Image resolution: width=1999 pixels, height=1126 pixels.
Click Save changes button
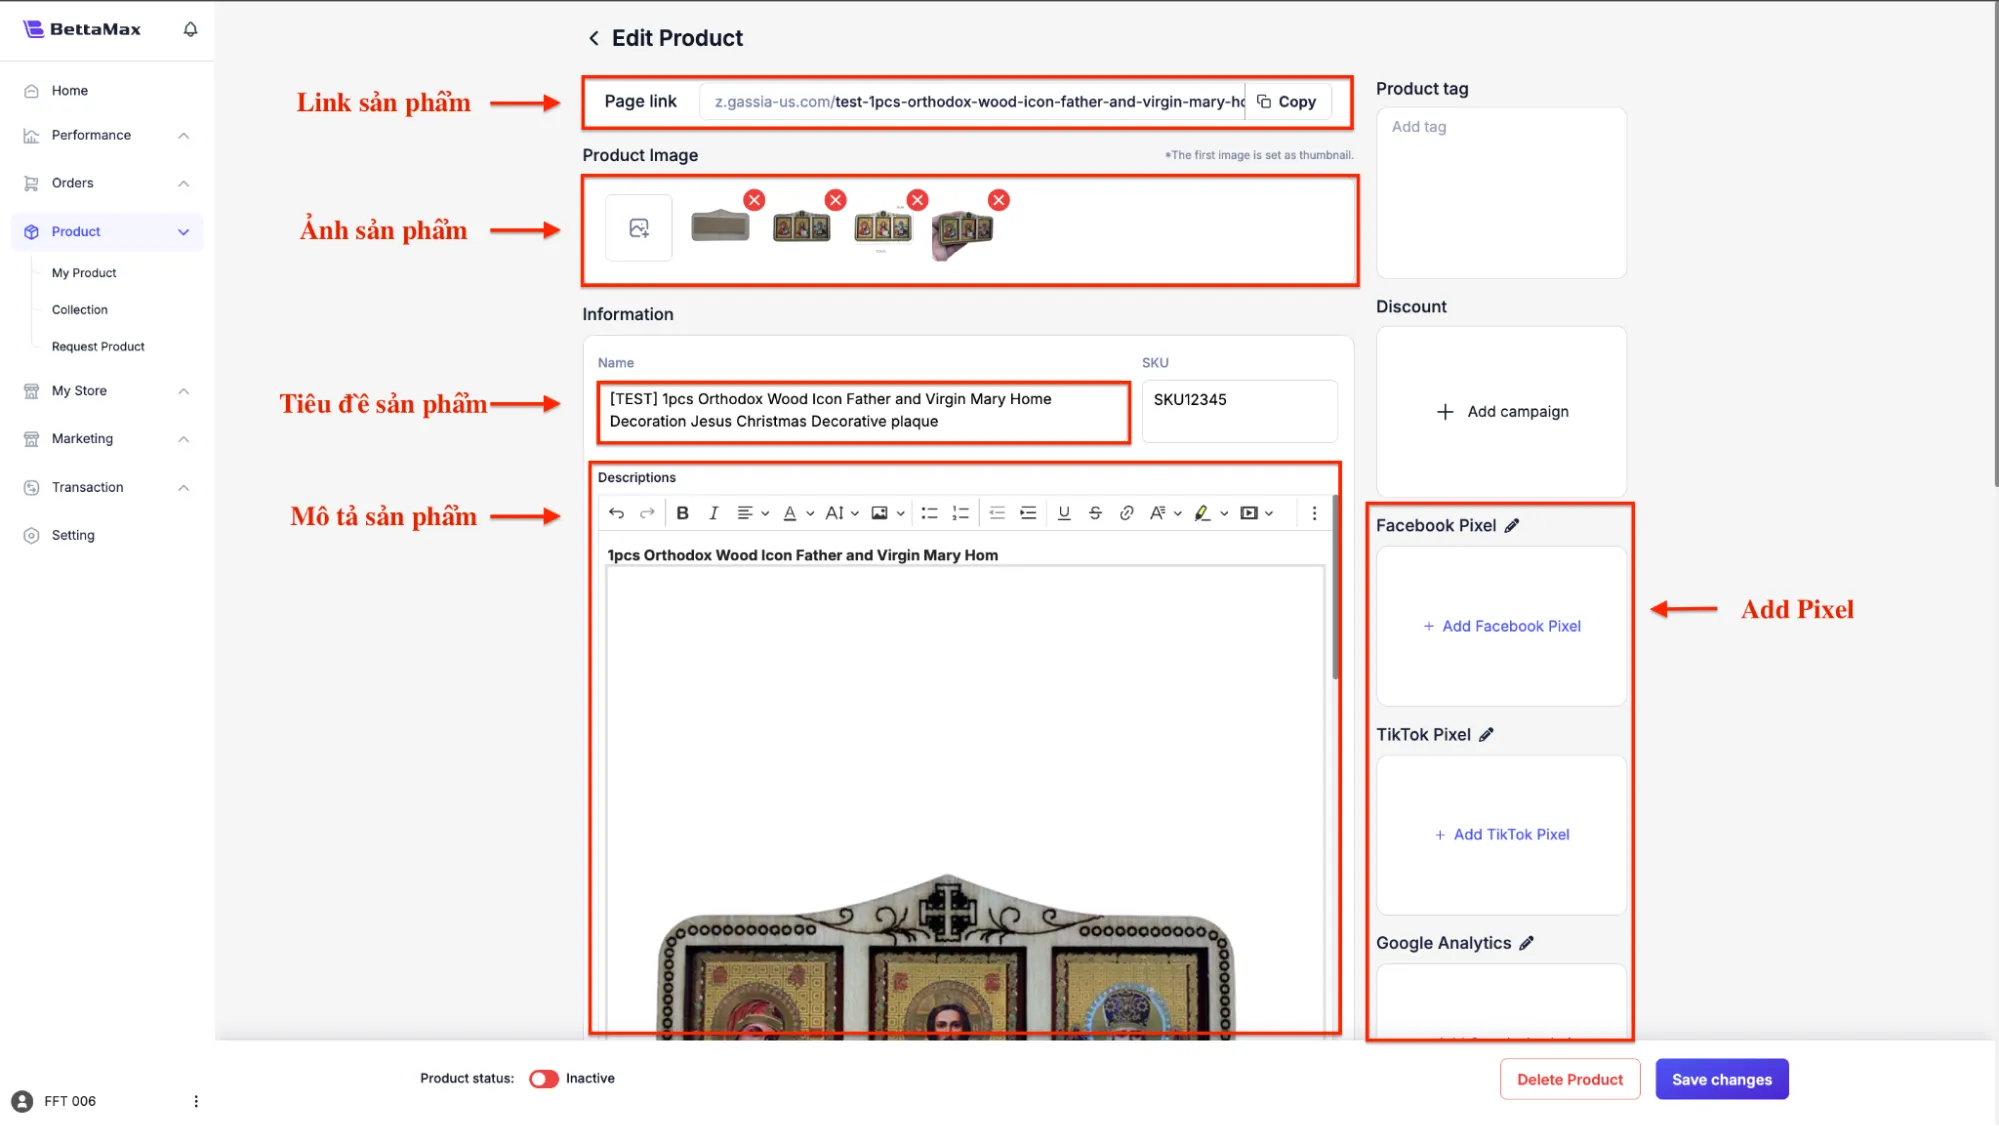coord(1721,1079)
